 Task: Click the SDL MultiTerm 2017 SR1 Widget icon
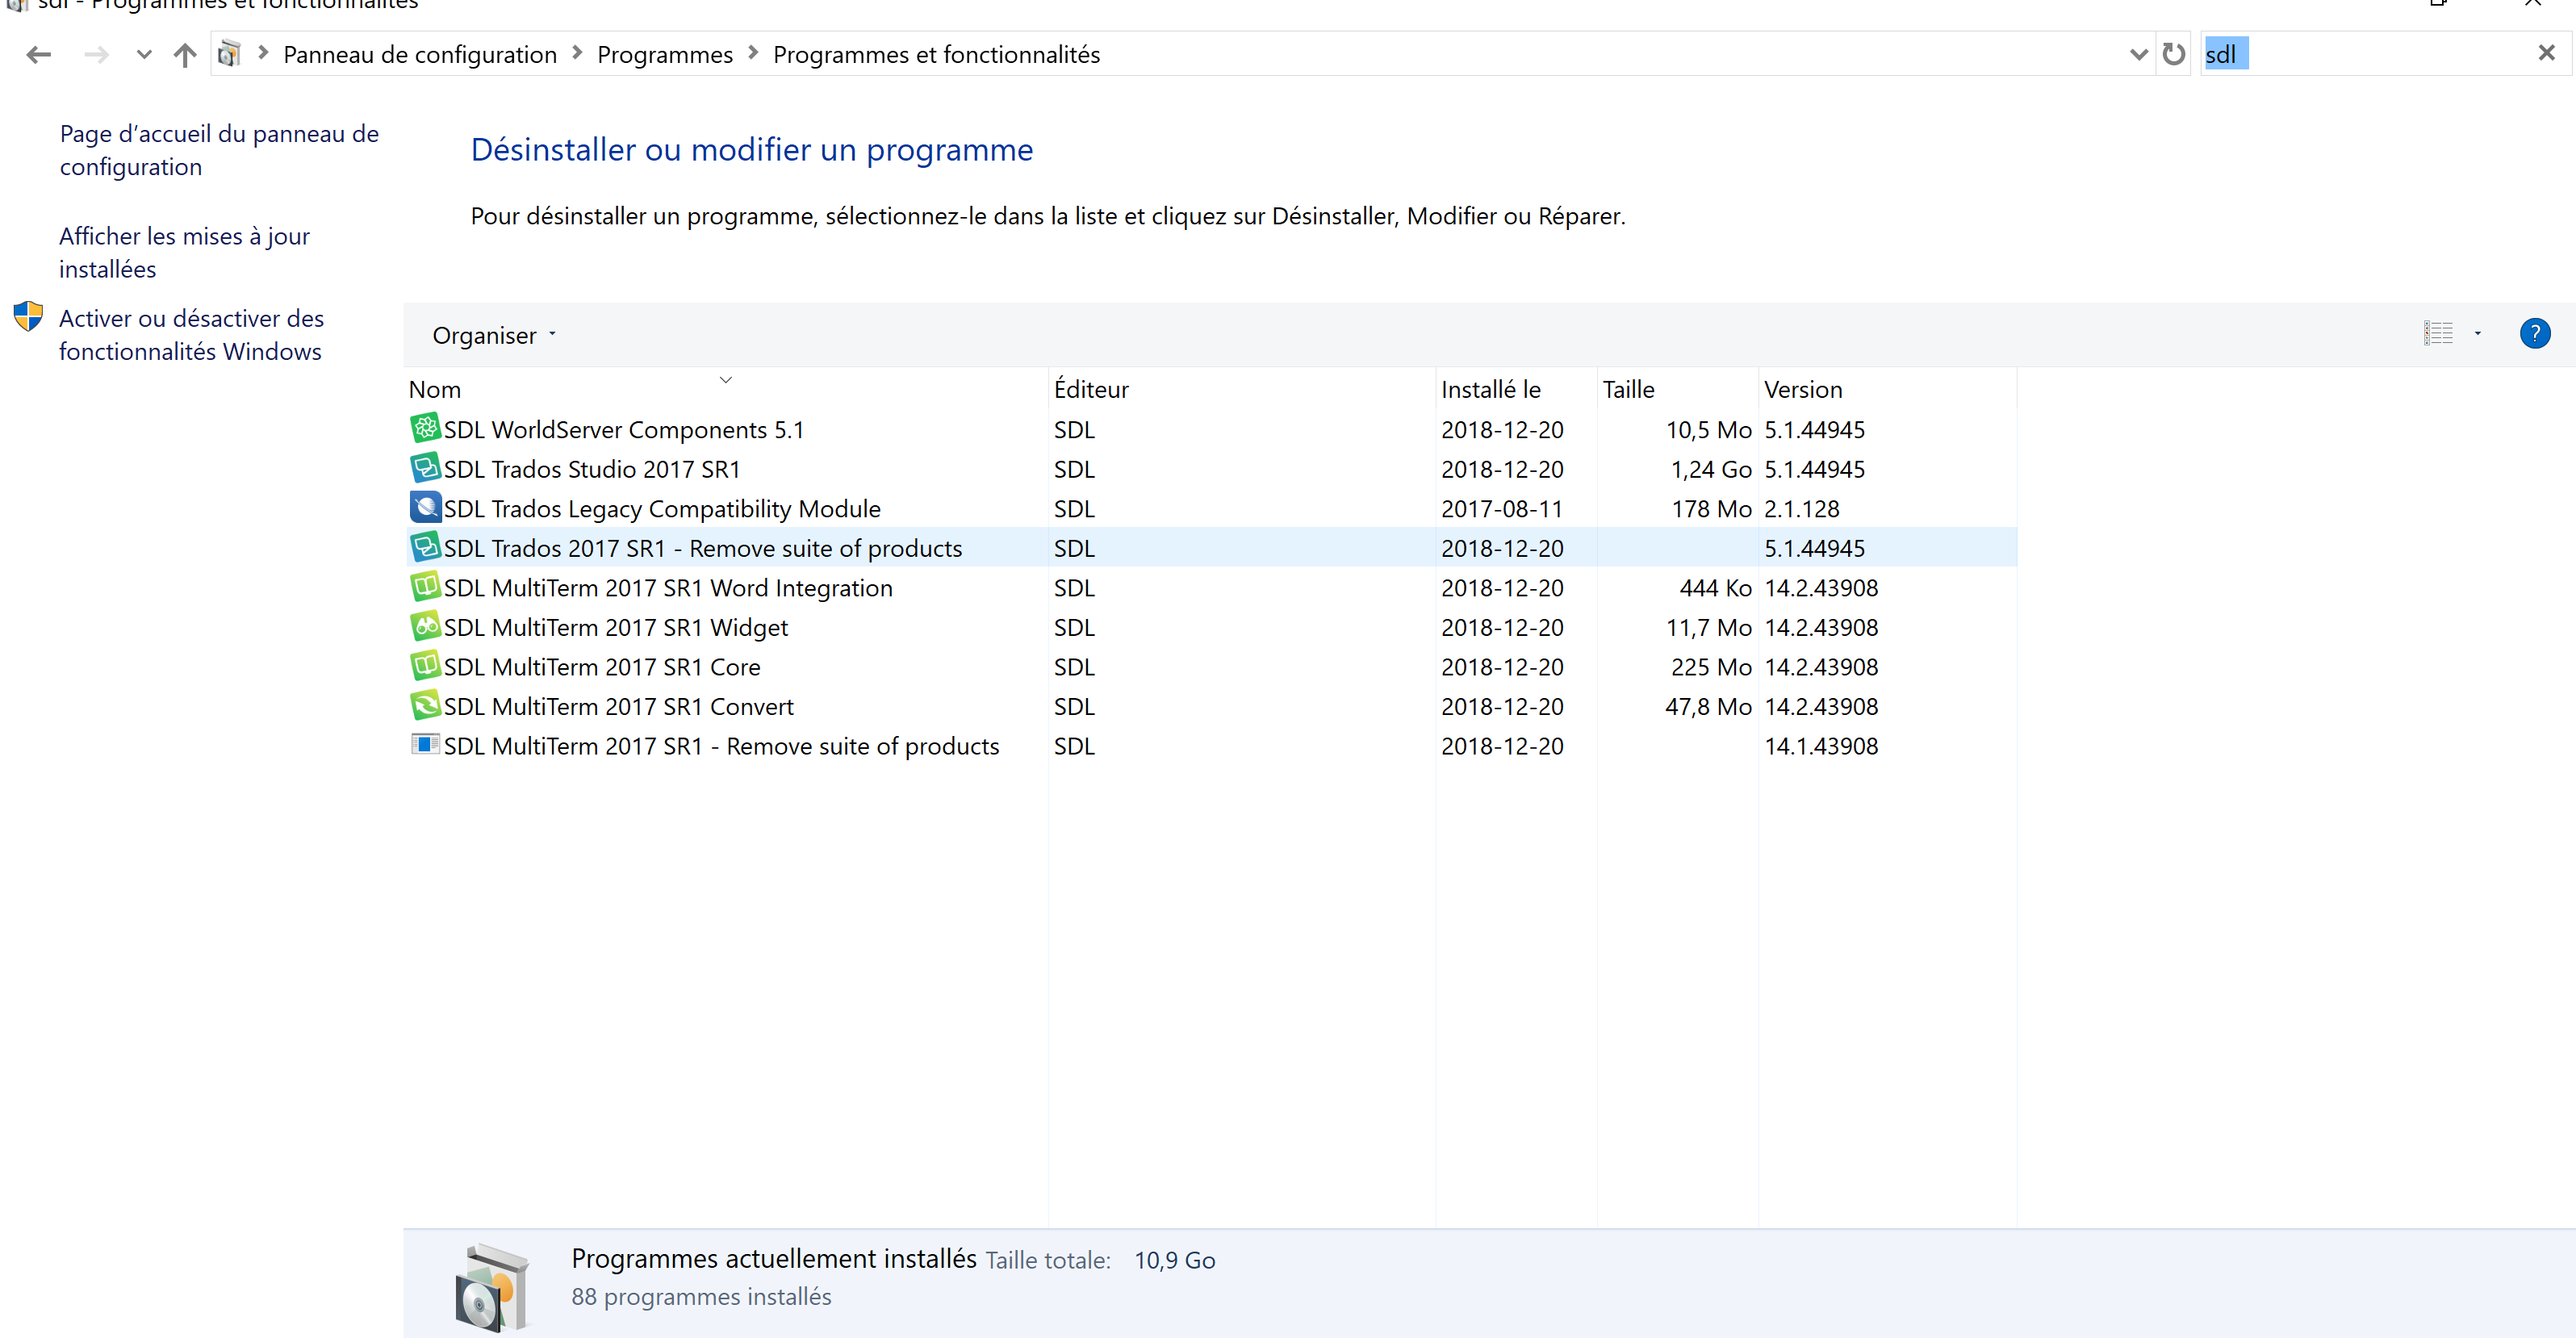click(425, 627)
